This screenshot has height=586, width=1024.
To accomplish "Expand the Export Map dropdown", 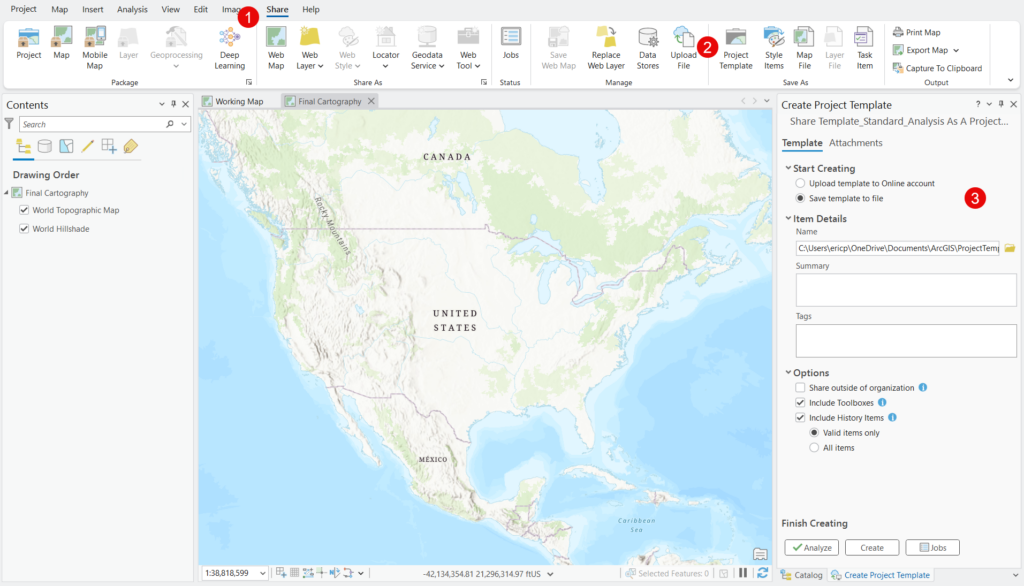I will (956, 50).
